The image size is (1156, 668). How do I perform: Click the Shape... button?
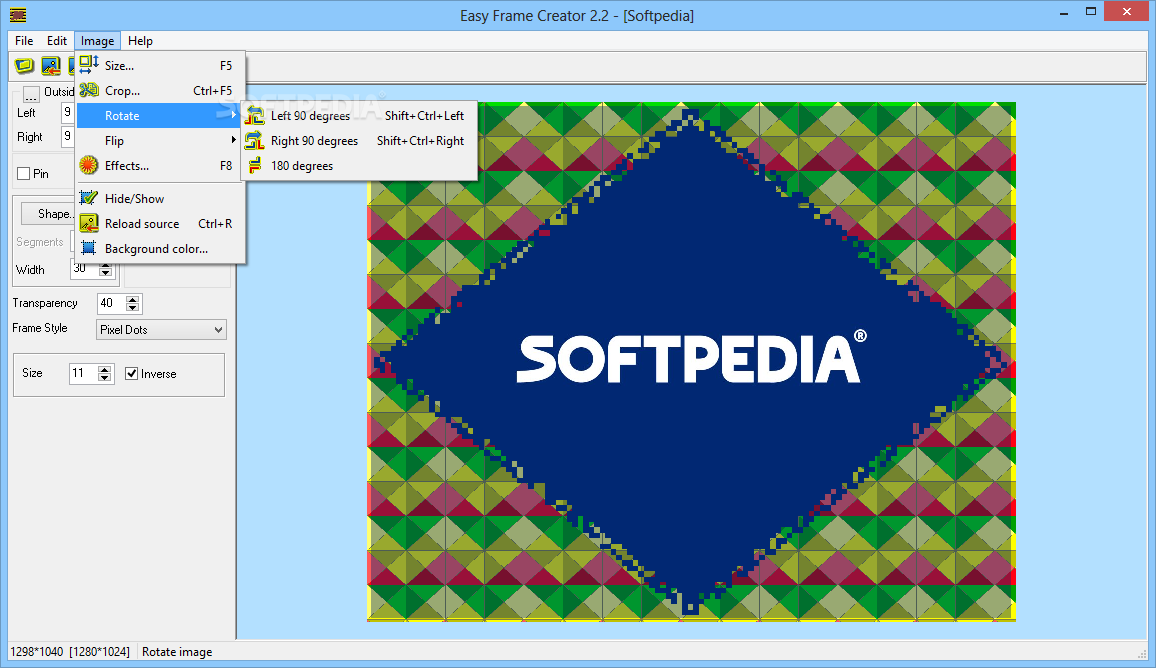pos(48,214)
